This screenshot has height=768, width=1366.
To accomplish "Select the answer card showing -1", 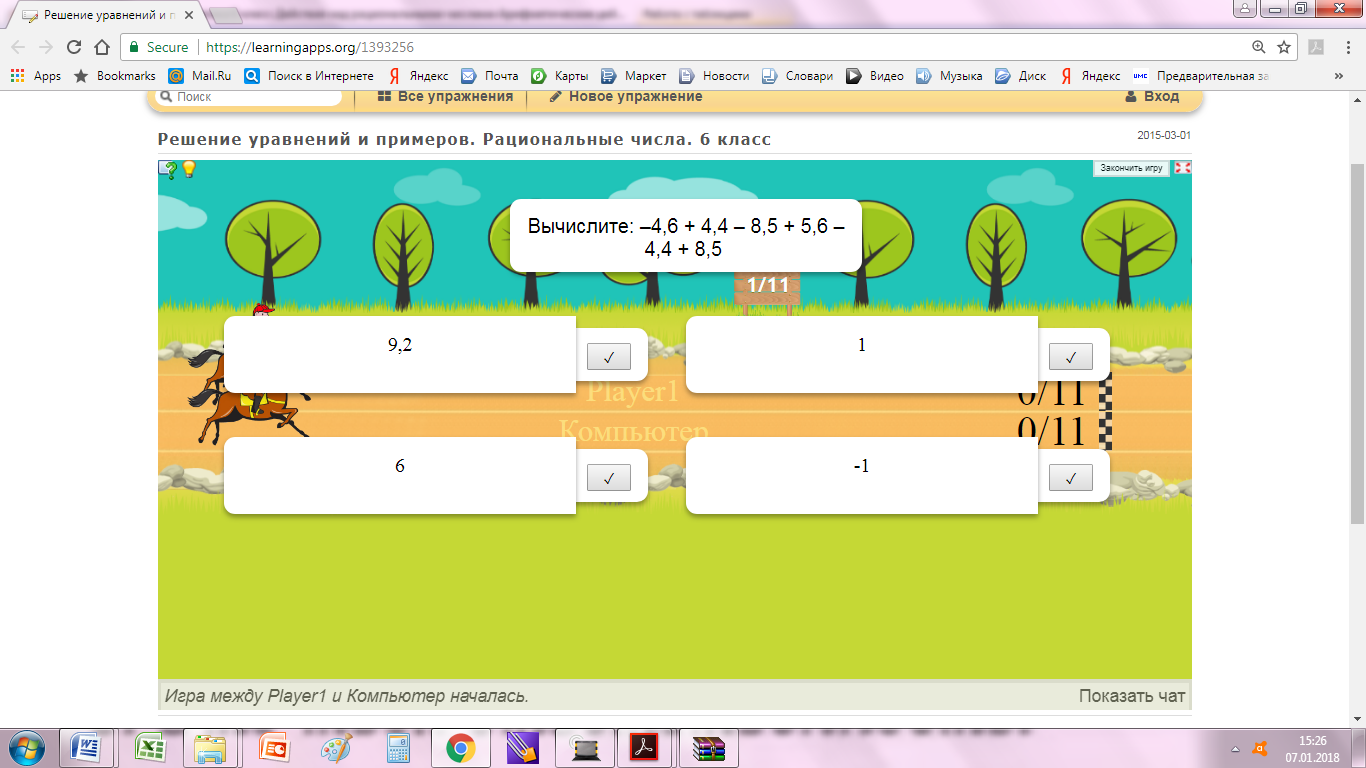I will [x=862, y=476].
